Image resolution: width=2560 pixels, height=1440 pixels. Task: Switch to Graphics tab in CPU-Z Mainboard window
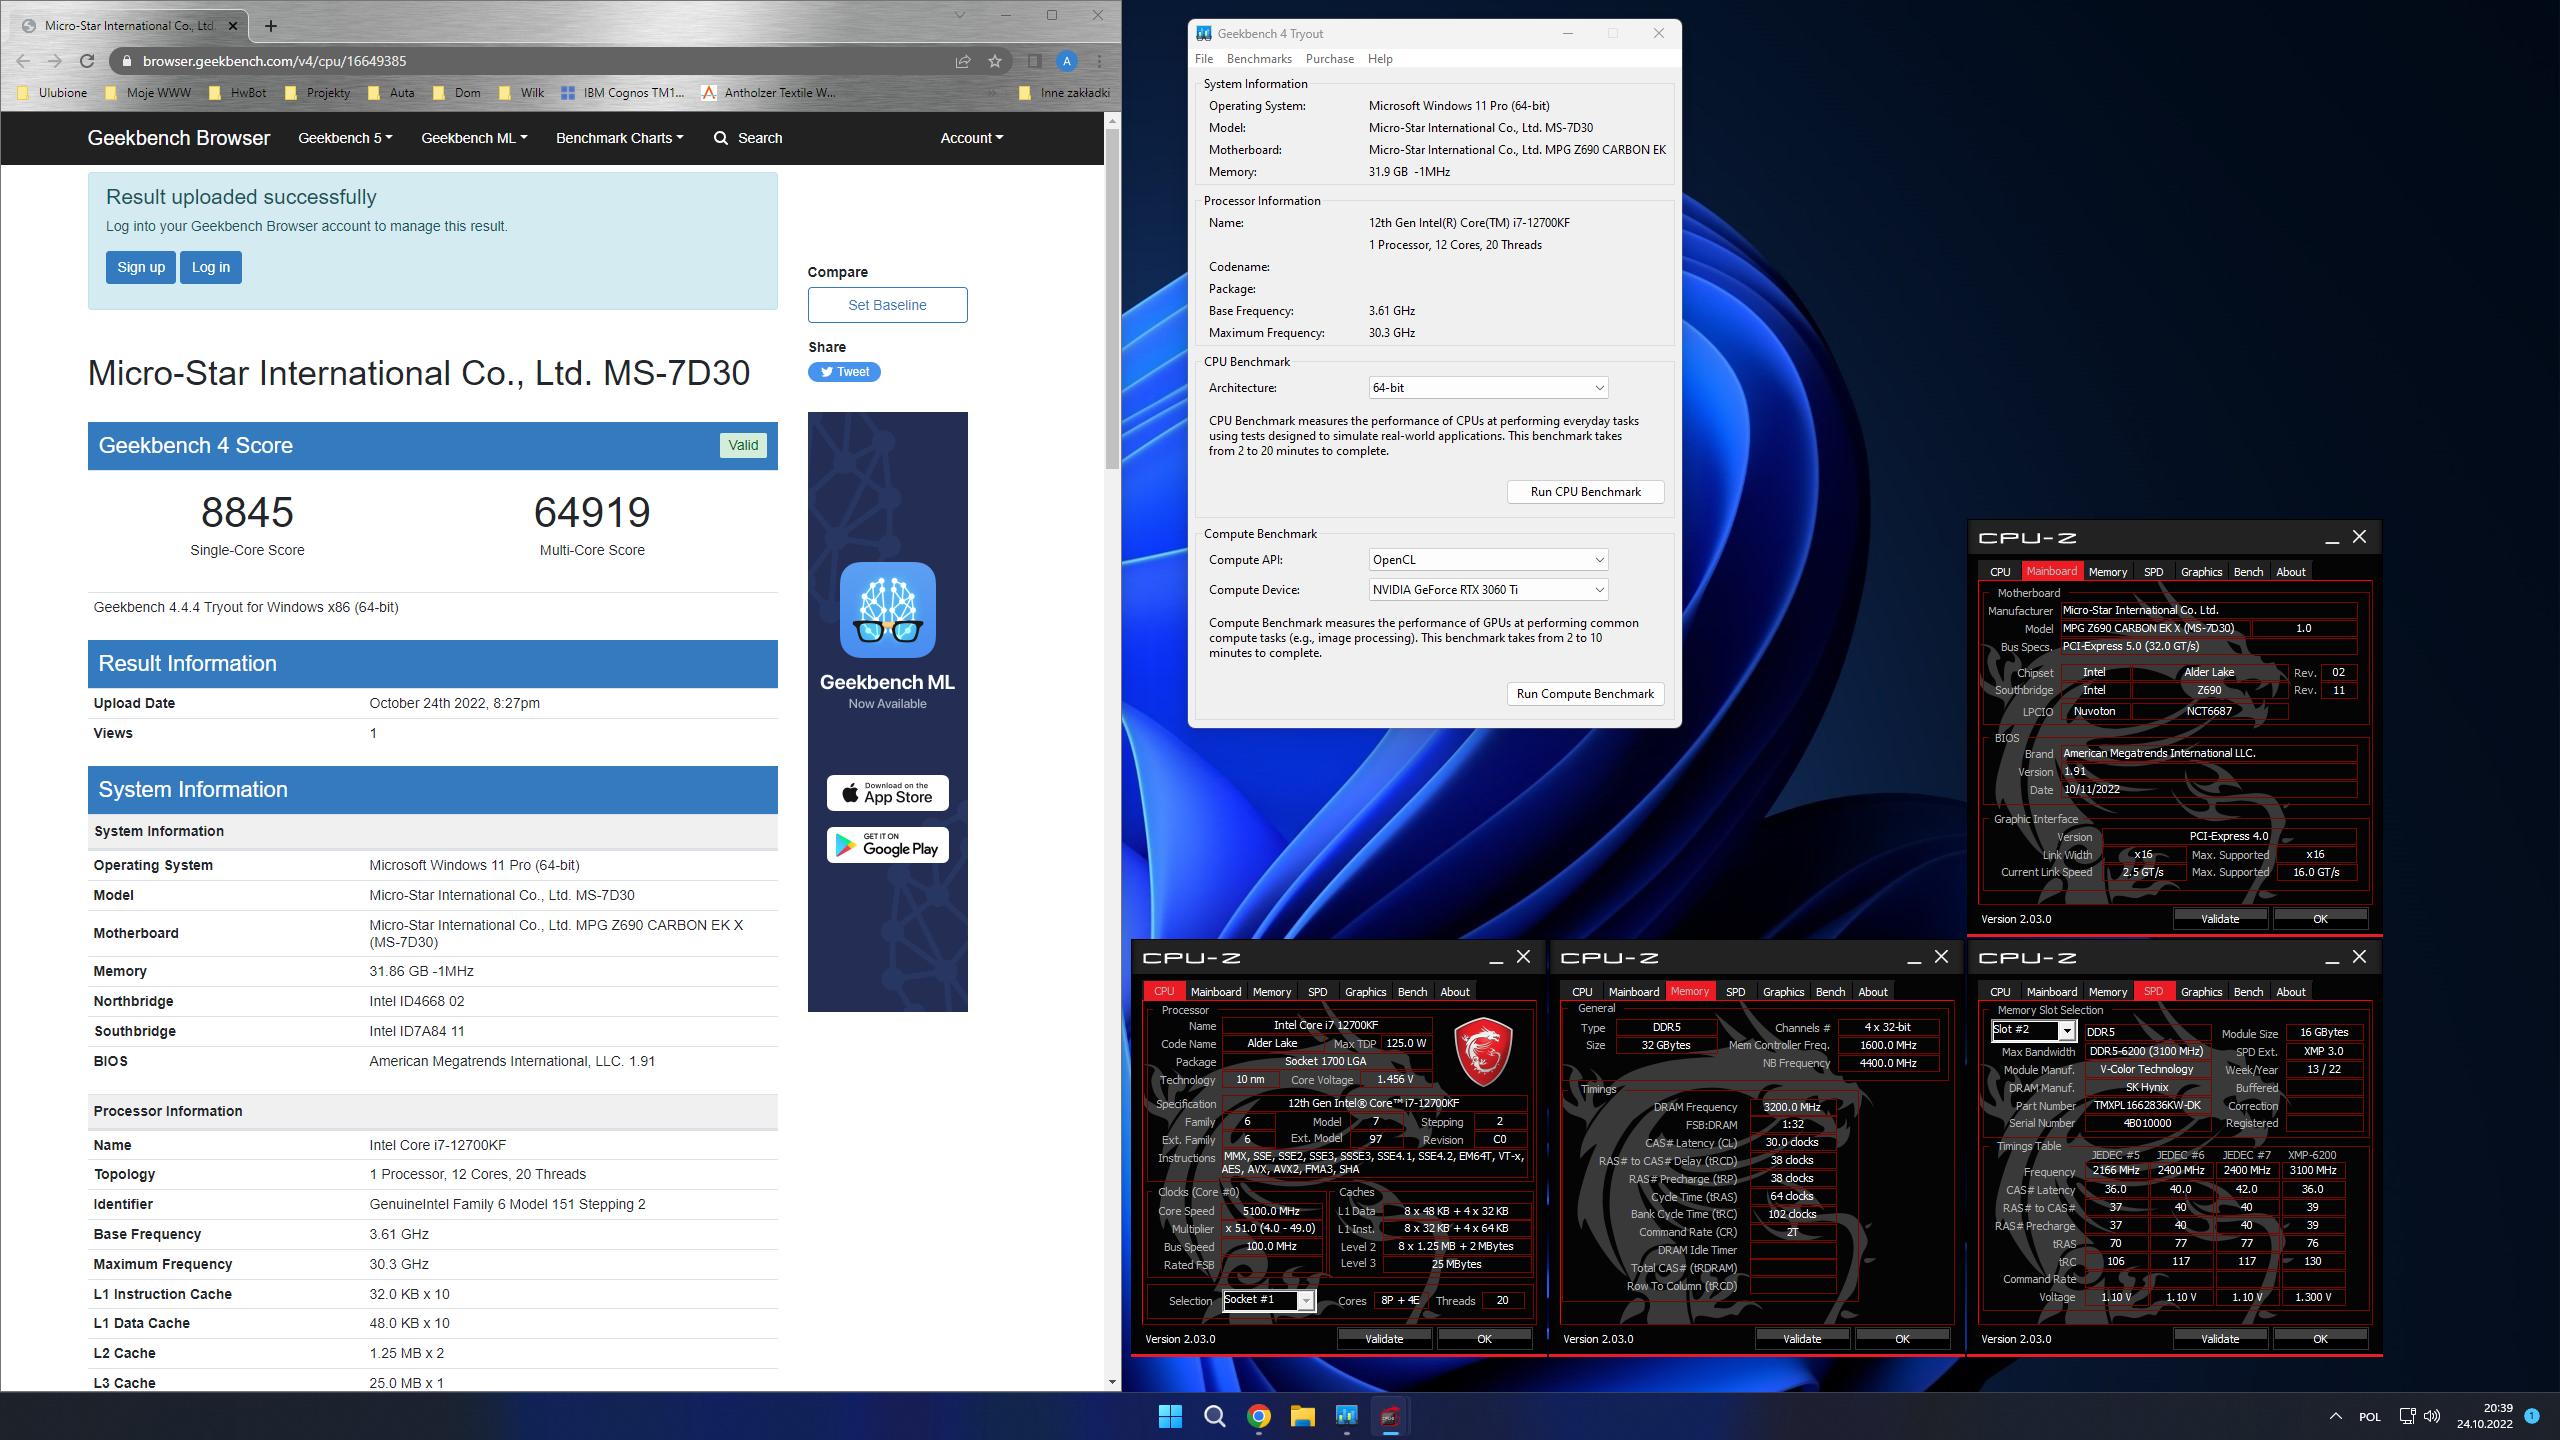pos(2201,572)
